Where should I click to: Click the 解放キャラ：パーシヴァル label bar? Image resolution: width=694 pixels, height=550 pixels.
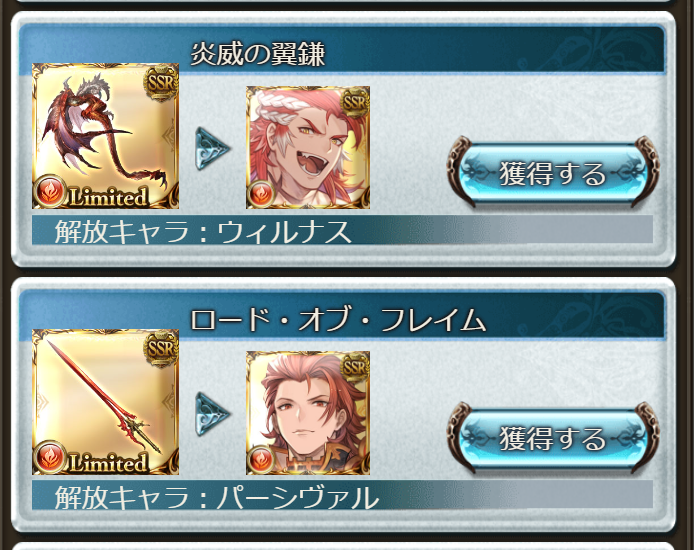tap(342, 496)
